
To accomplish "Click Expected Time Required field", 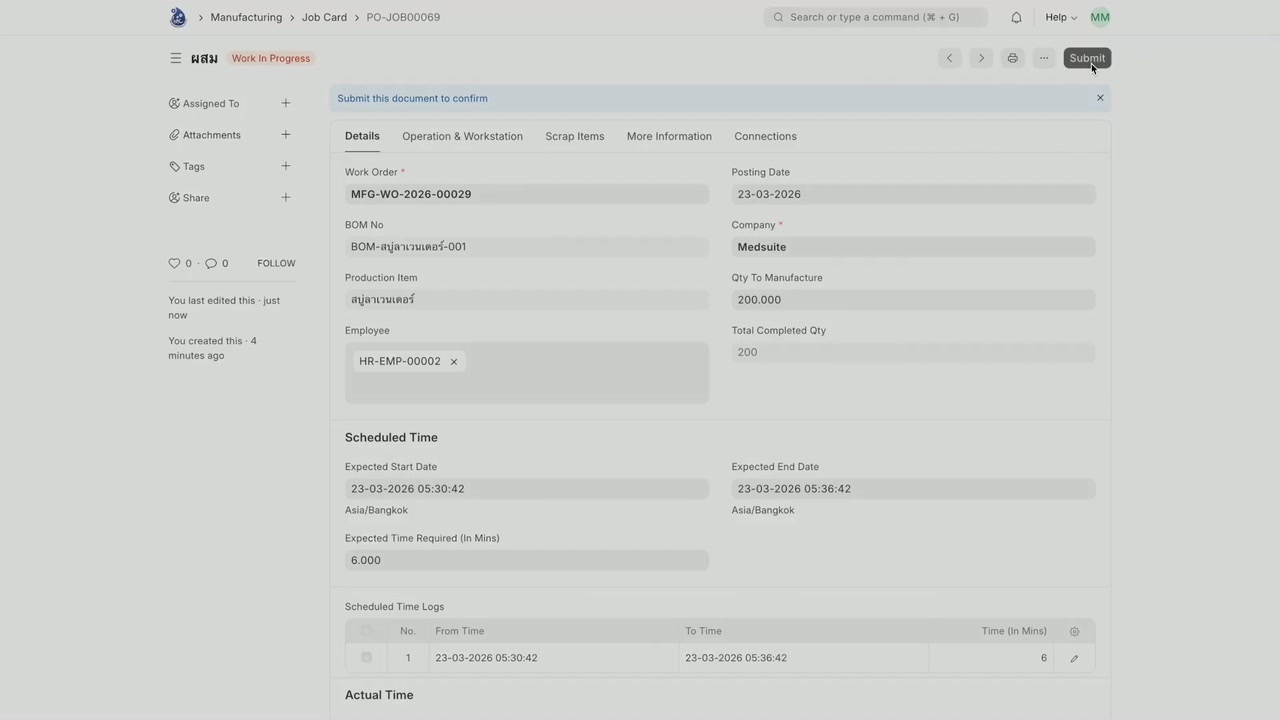I will pos(527,560).
